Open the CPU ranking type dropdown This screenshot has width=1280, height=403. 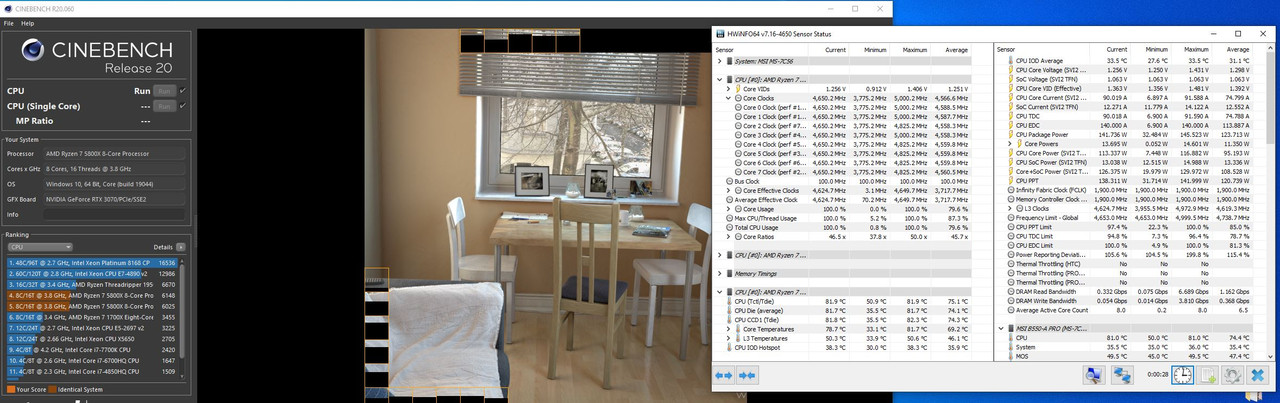tap(39, 246)
